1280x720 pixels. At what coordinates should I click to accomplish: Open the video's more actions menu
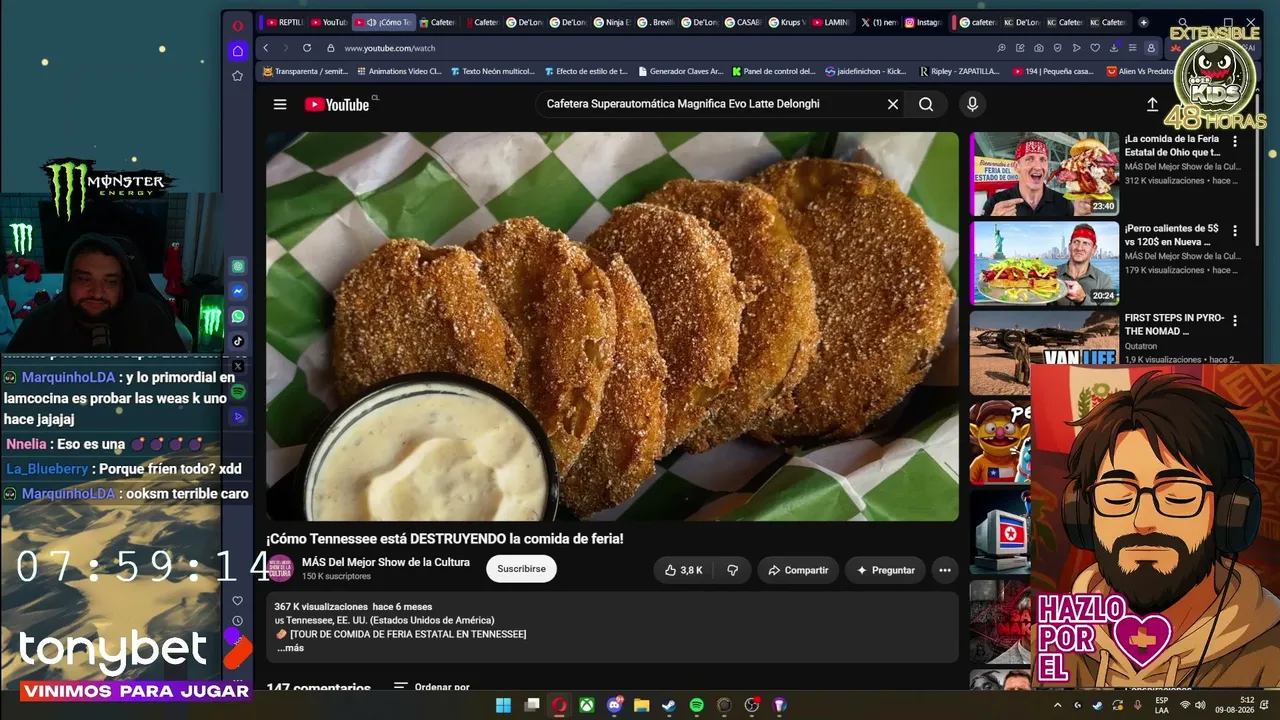click(x=945, y=570)
